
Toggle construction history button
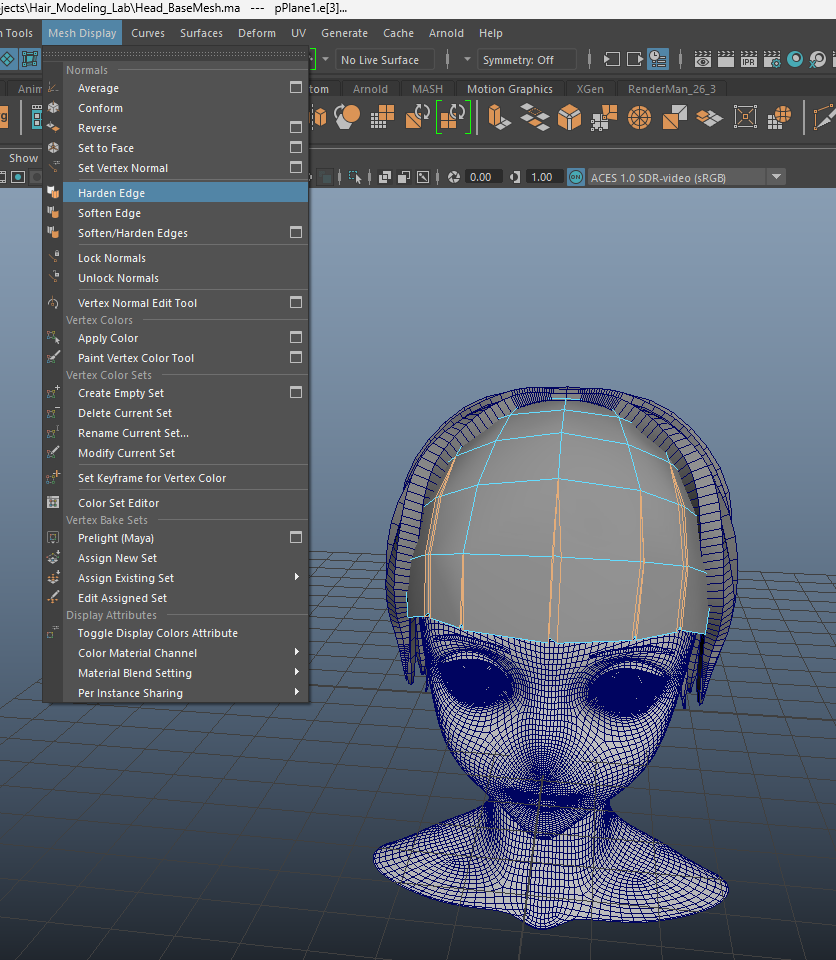(x=658, y=59)
